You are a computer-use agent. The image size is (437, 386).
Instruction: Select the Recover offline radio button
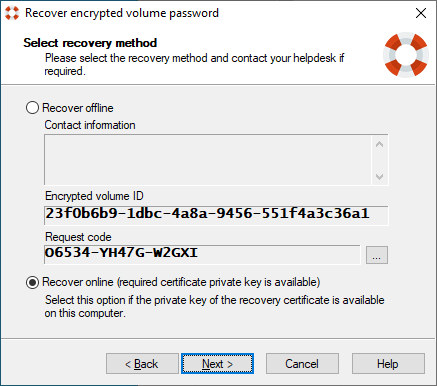[32, 108]
